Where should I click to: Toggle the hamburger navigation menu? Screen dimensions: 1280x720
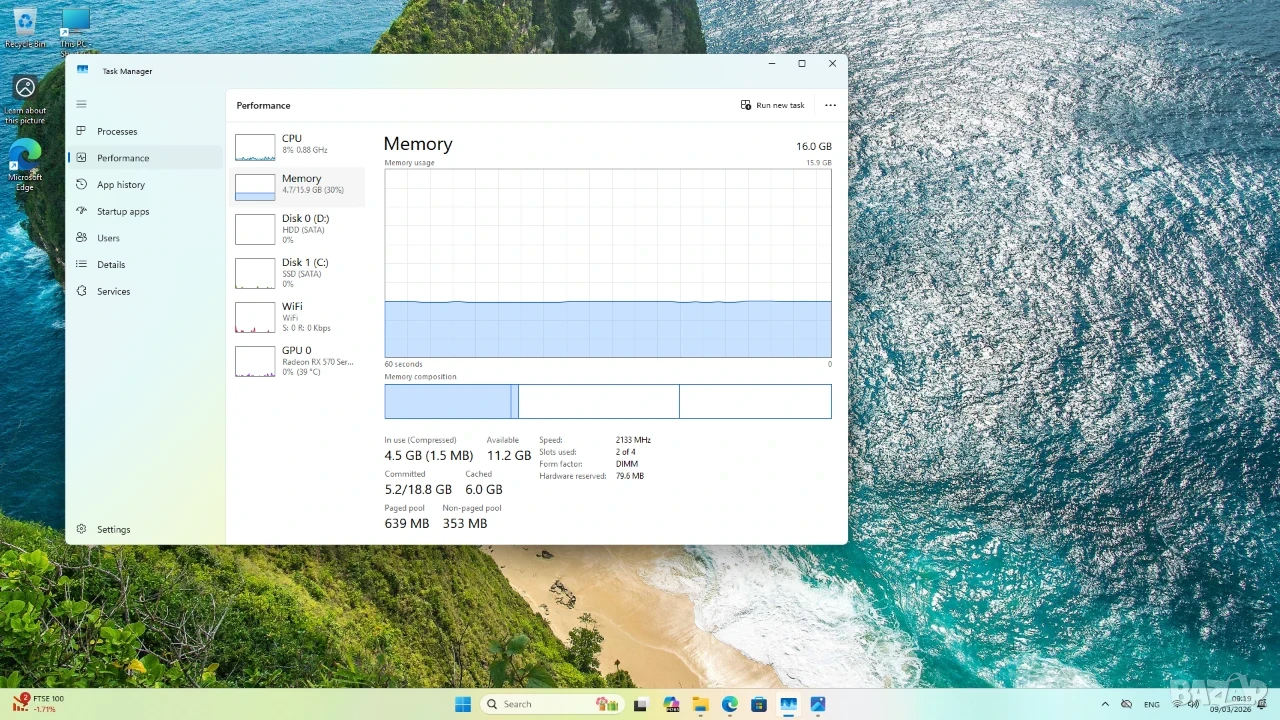click(82, 104)
